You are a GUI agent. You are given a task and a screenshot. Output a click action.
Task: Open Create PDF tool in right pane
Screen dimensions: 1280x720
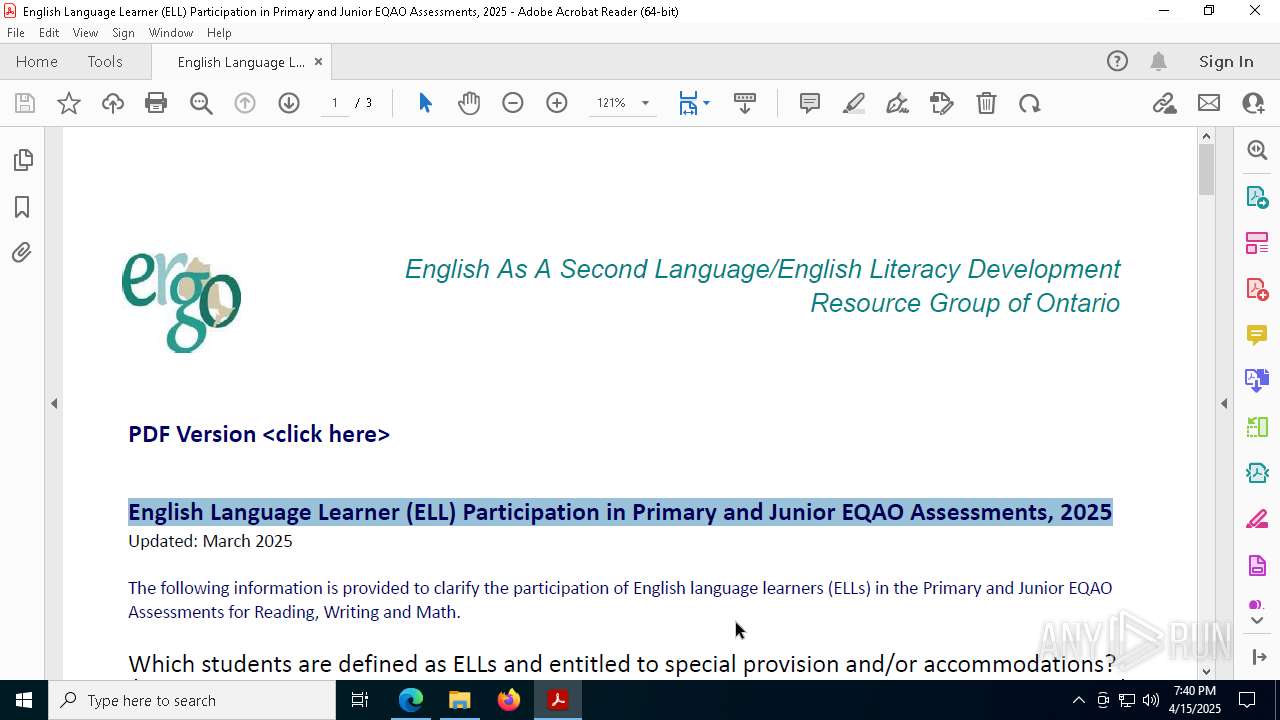1257,289
